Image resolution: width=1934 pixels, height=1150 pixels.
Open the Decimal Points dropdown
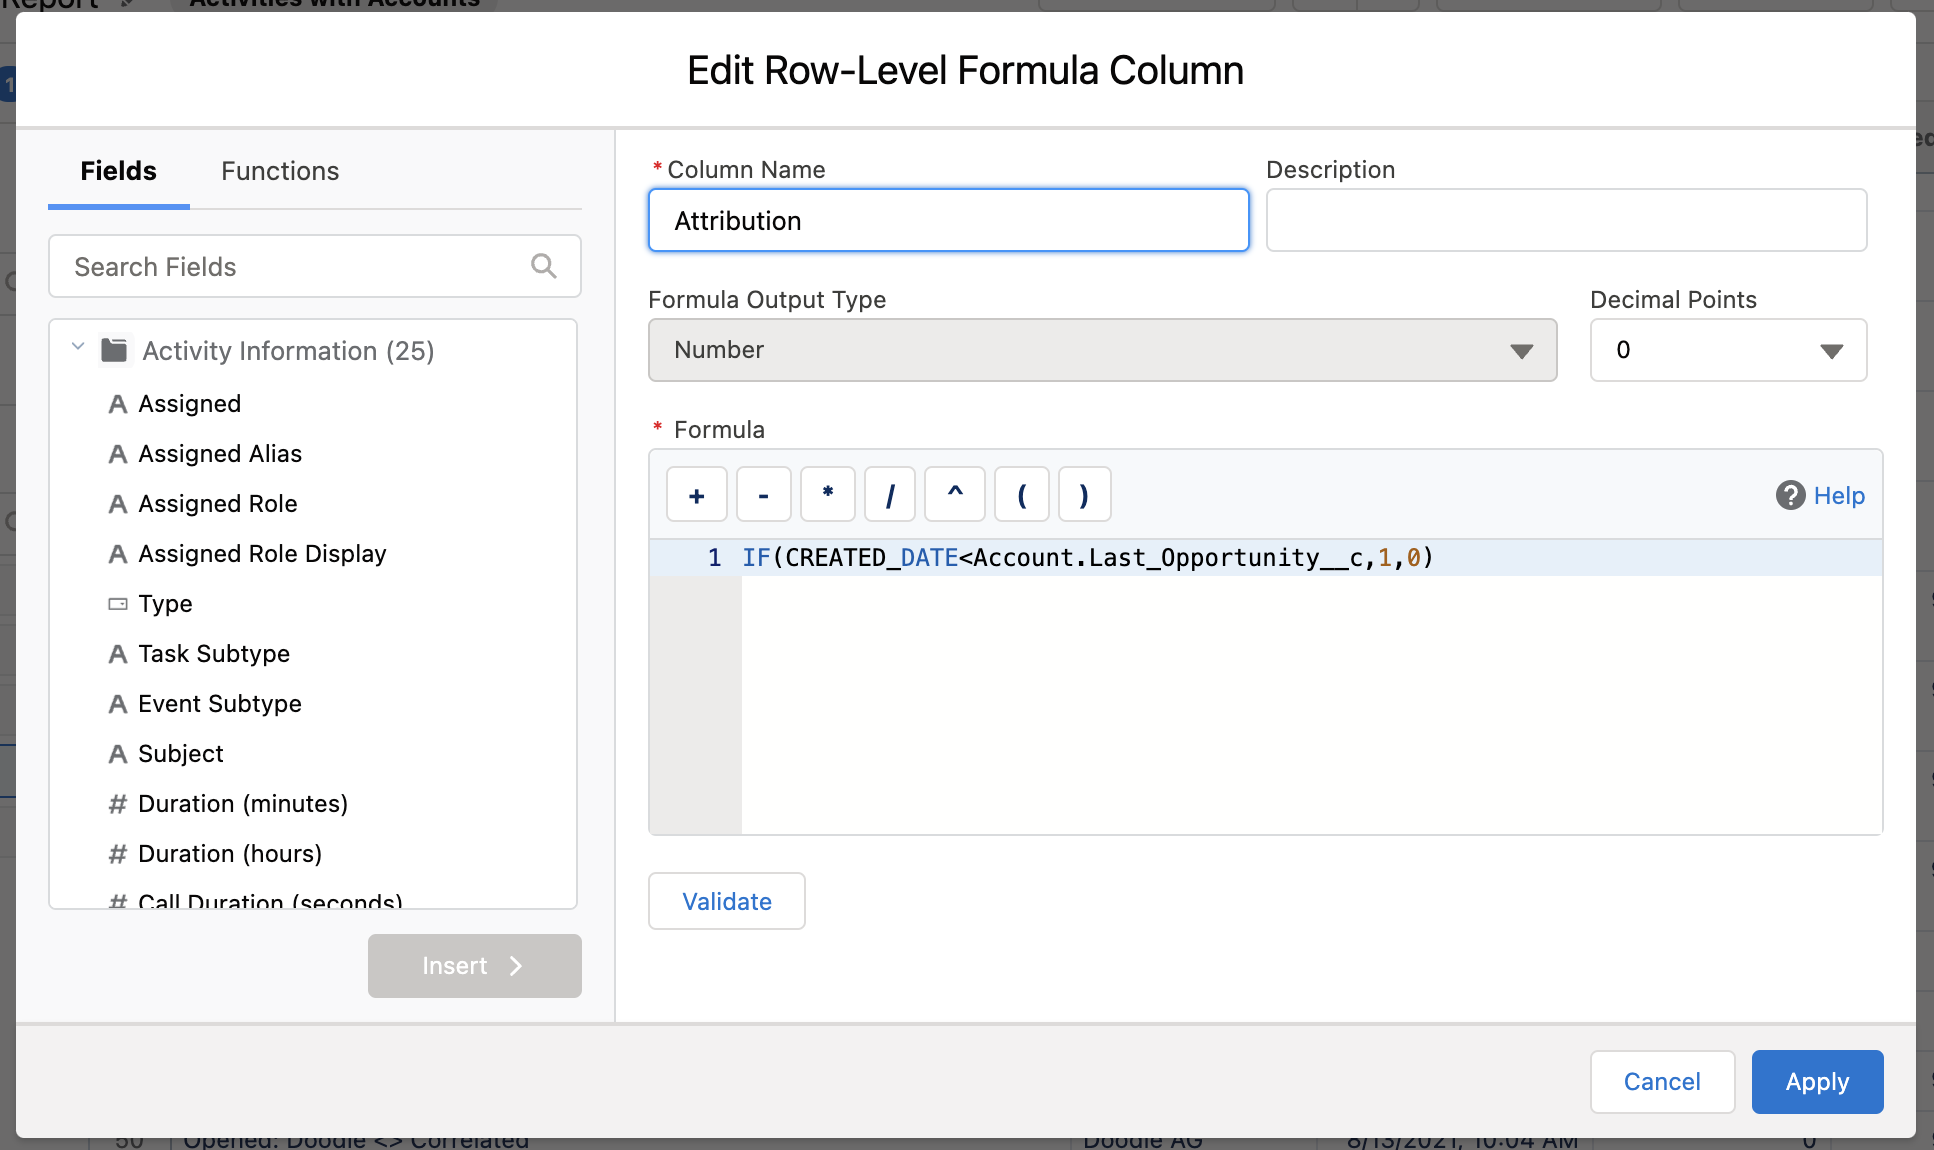click(1728, 350)
